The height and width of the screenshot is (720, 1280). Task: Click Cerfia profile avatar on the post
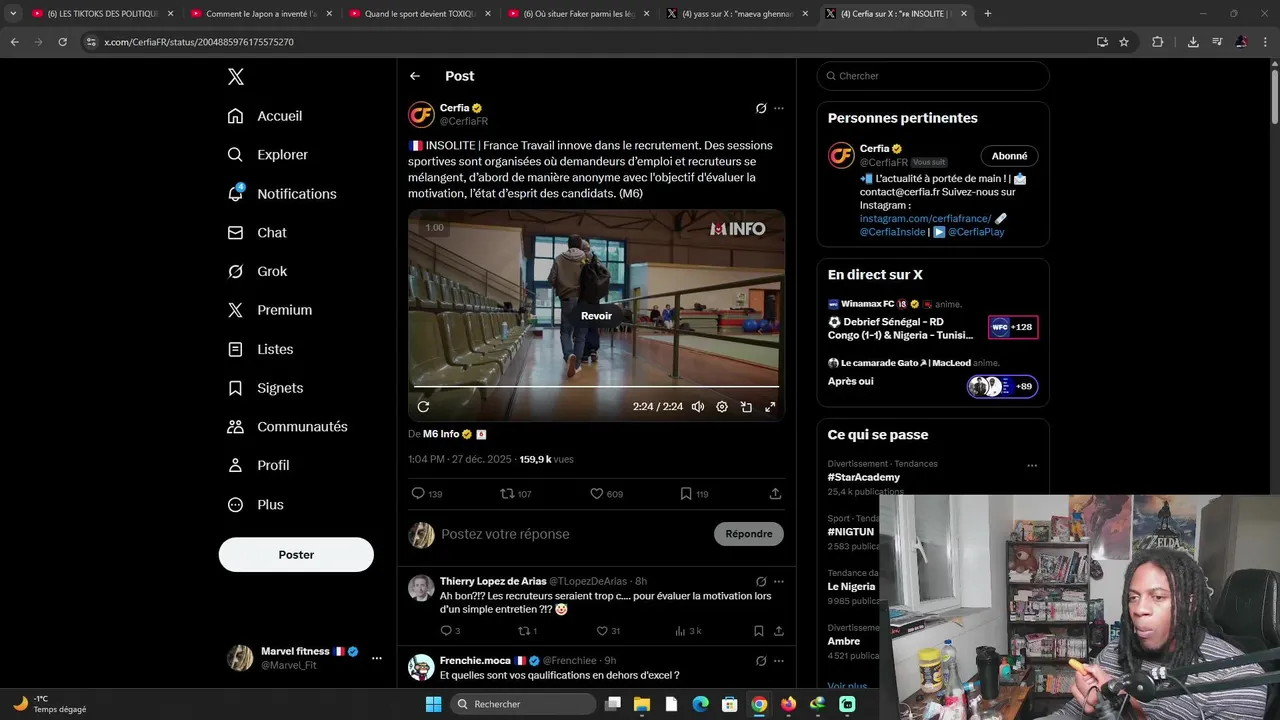tap(421, 115)
